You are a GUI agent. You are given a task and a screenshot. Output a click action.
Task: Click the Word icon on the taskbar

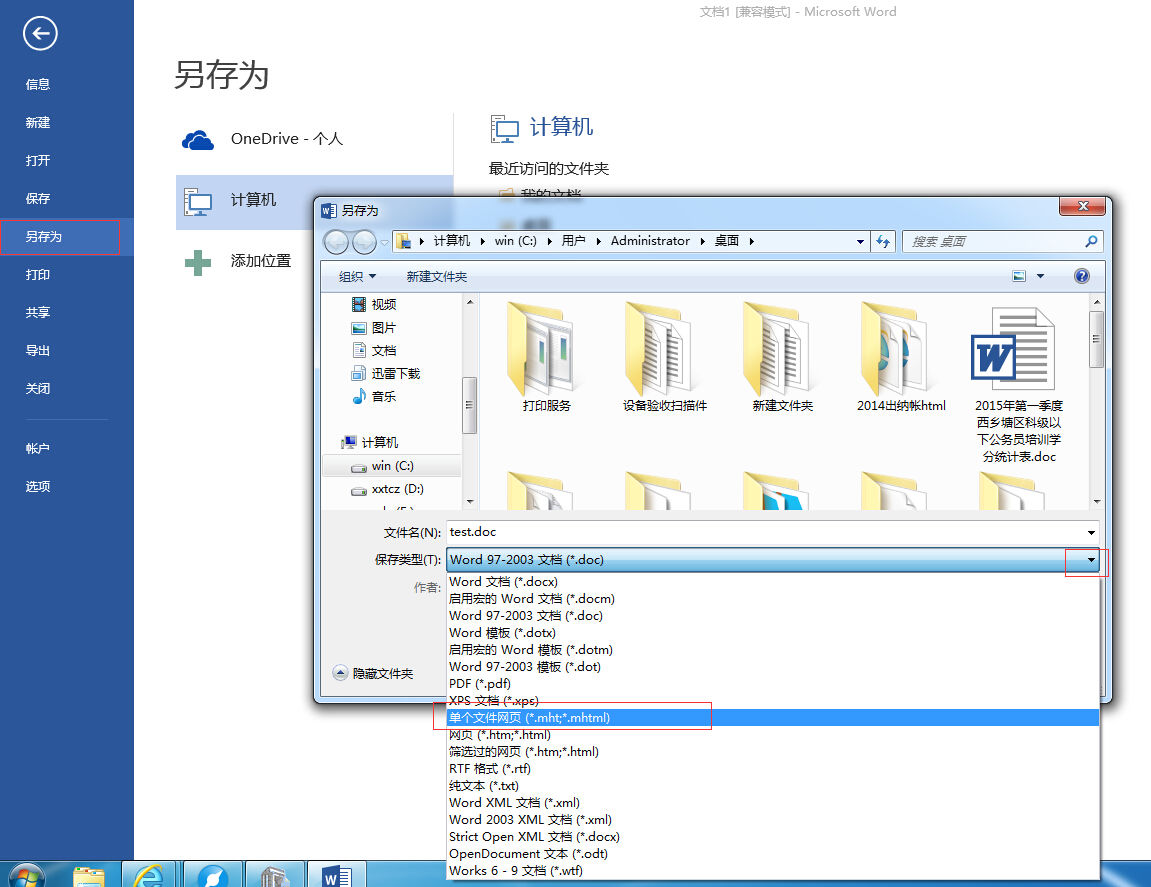click(x=336, y=875)
